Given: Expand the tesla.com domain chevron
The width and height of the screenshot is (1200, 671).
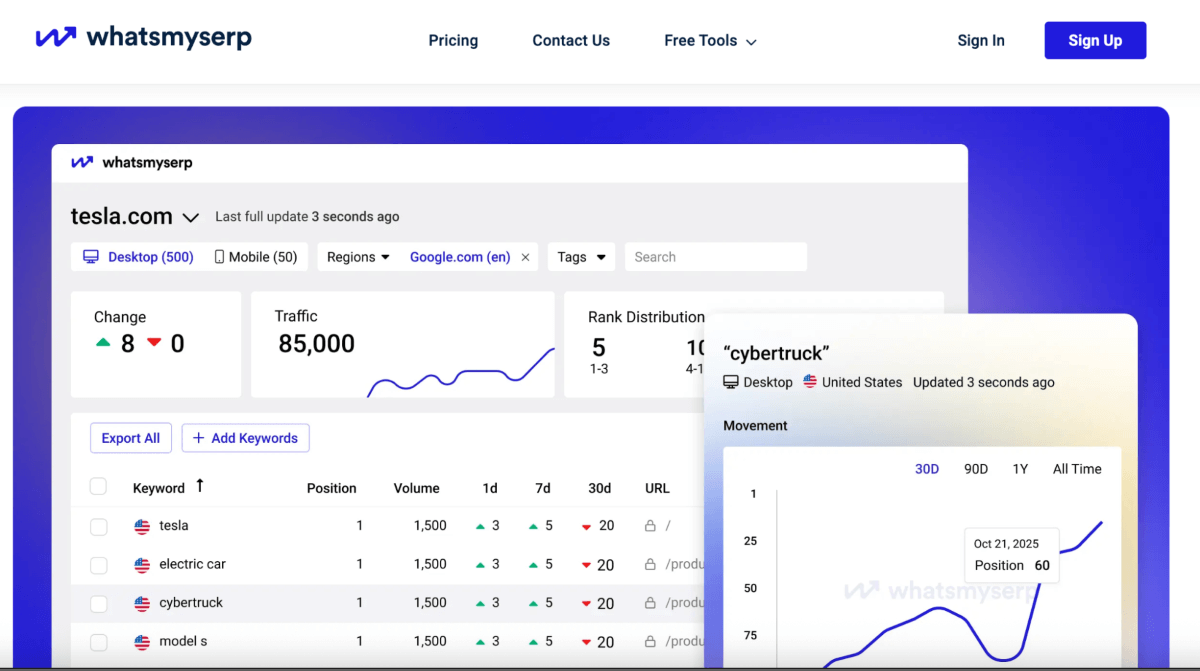Looking at the screenshot, I should (191, 217).
